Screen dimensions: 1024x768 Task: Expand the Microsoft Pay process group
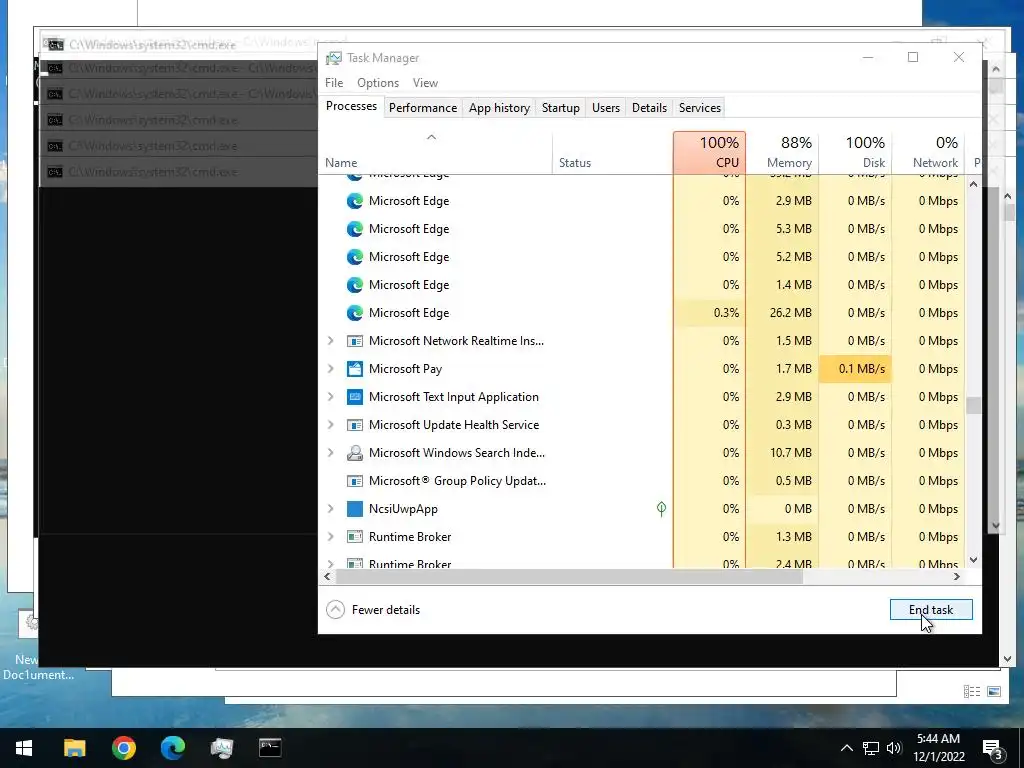click(x=330, y=369)
